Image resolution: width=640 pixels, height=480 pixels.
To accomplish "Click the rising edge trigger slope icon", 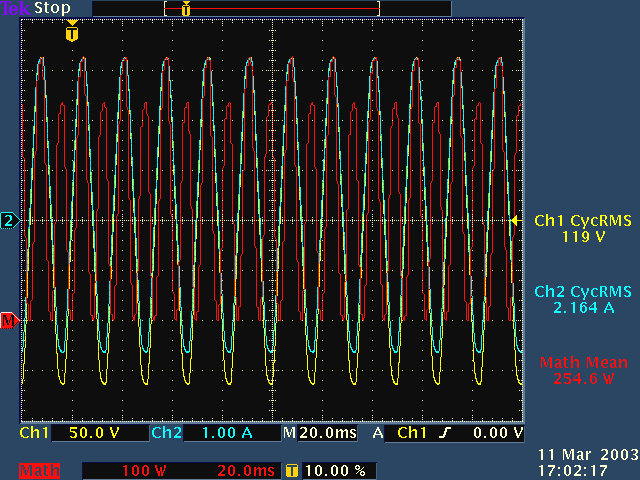I will (445, 433).
